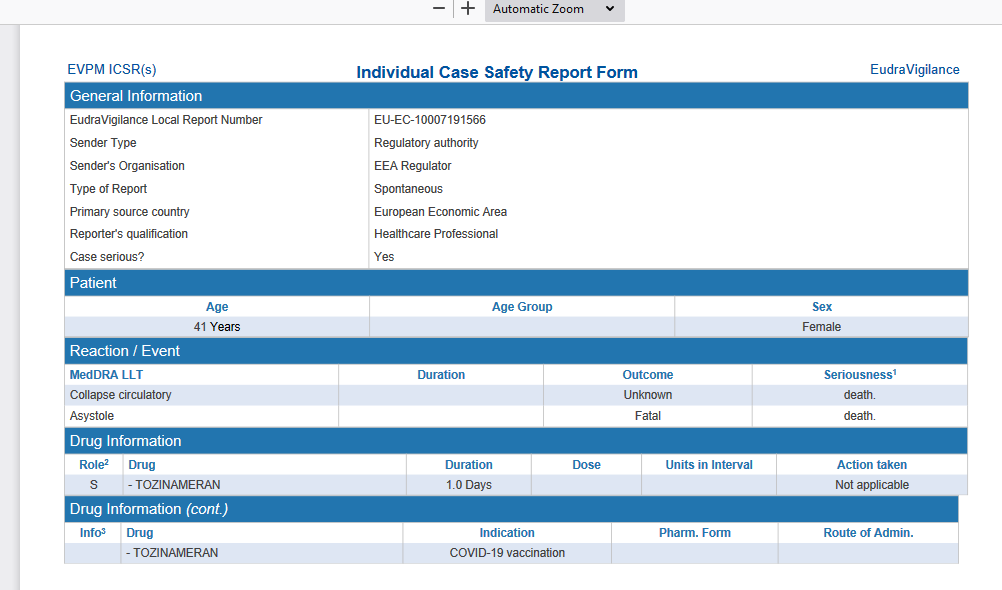Click the EudraVigilance header text

914,70
